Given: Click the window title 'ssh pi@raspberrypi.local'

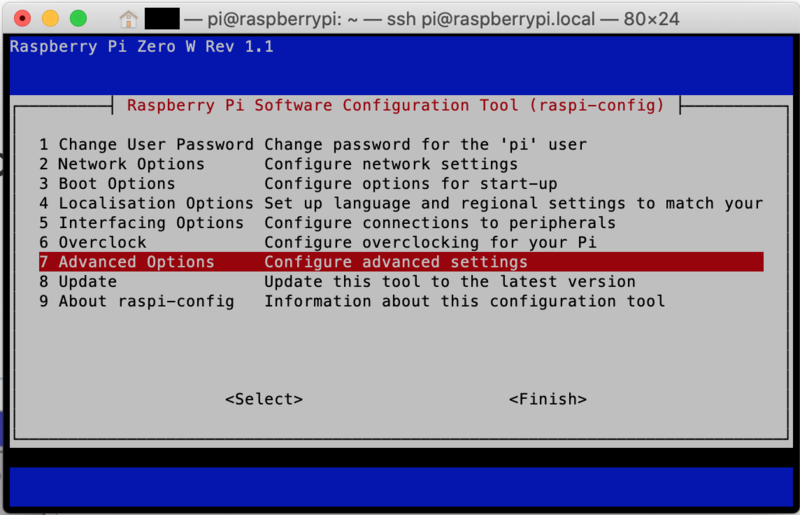Looking at the screenshot, I should (x=491, y=19).
